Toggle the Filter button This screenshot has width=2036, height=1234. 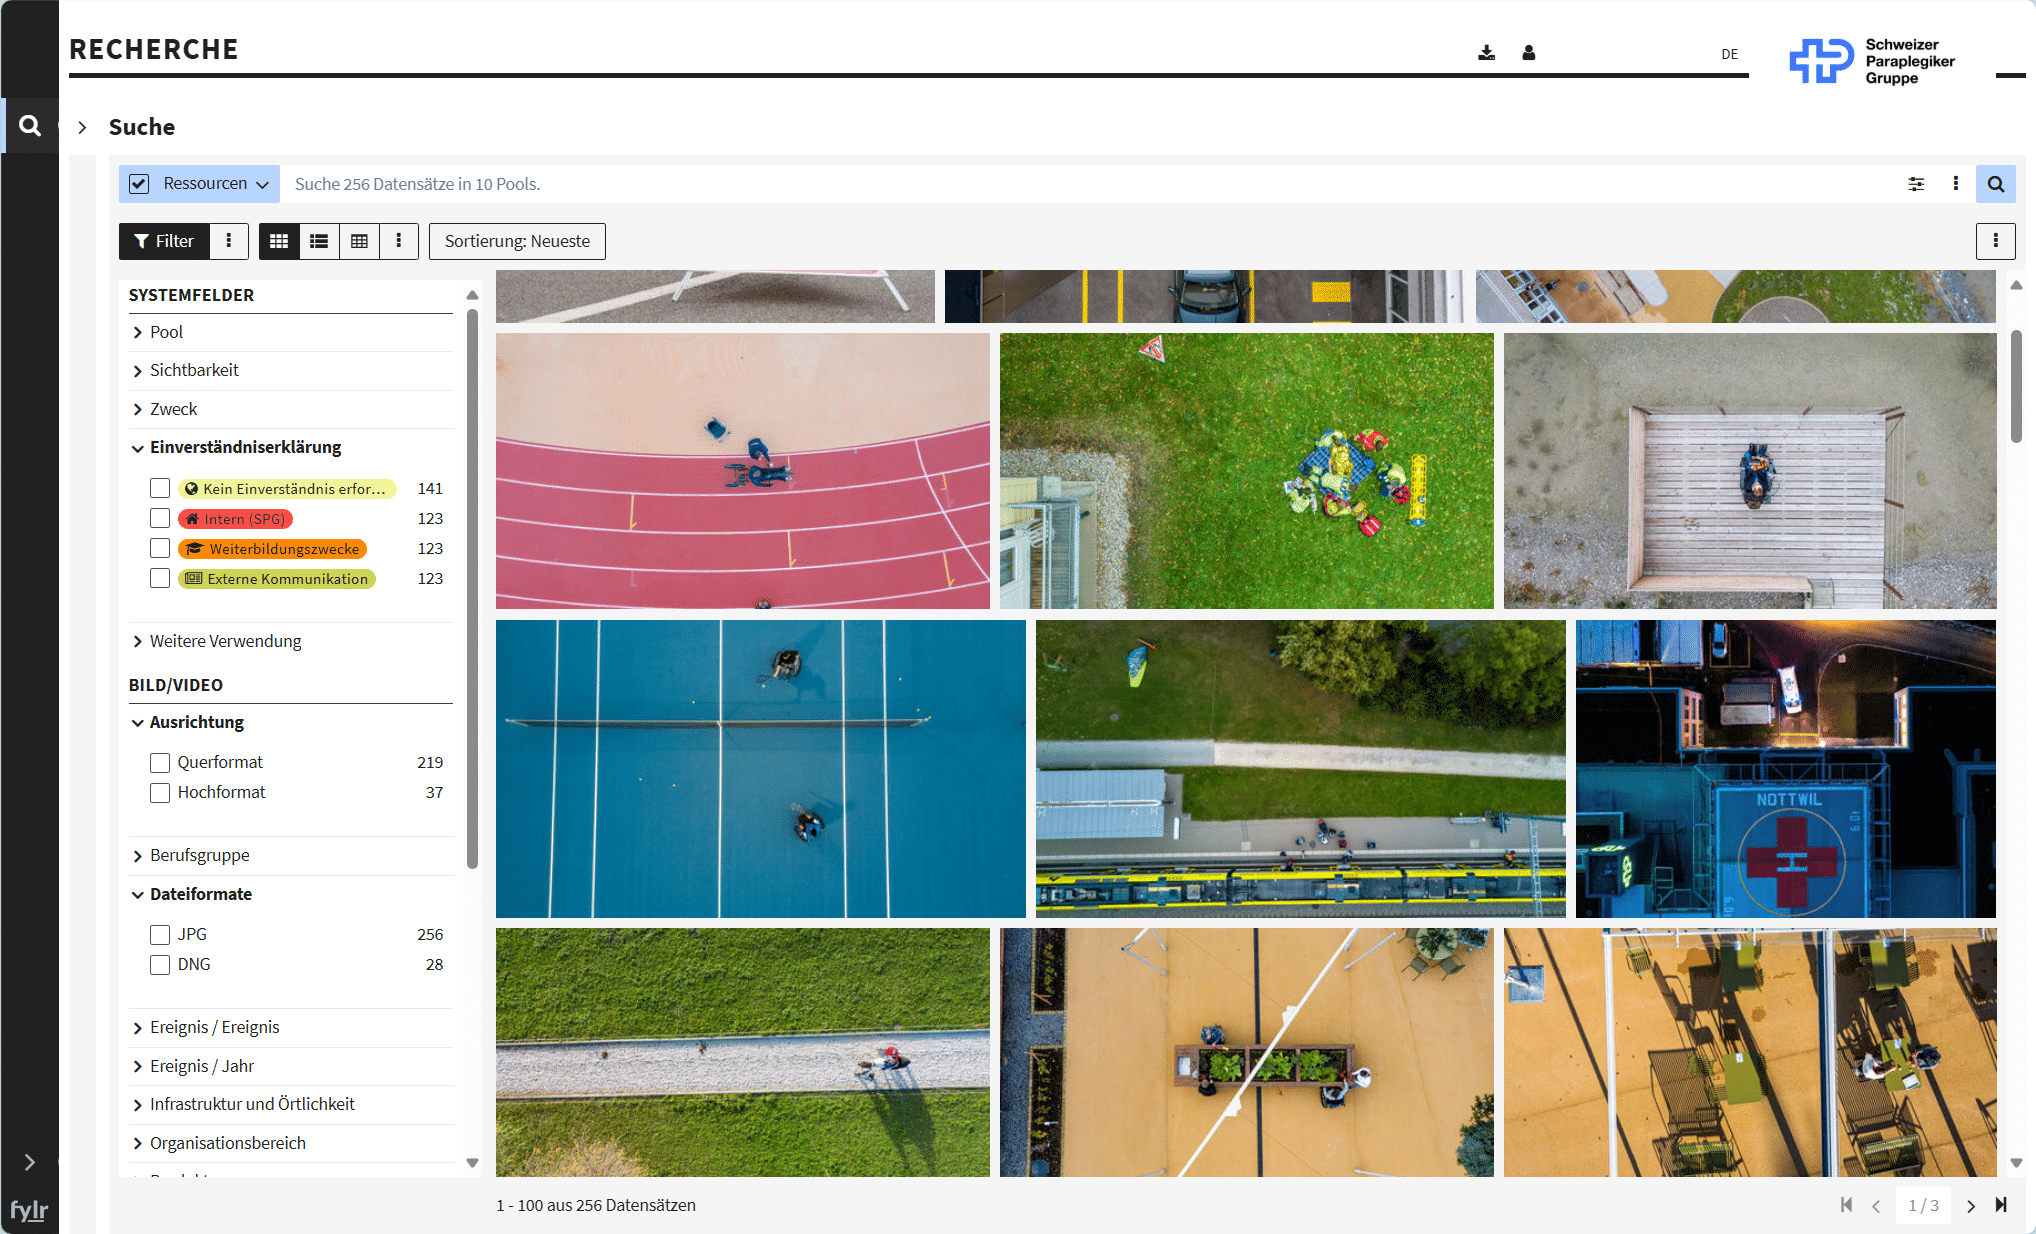pyautogui.click(x=164, y=241)
